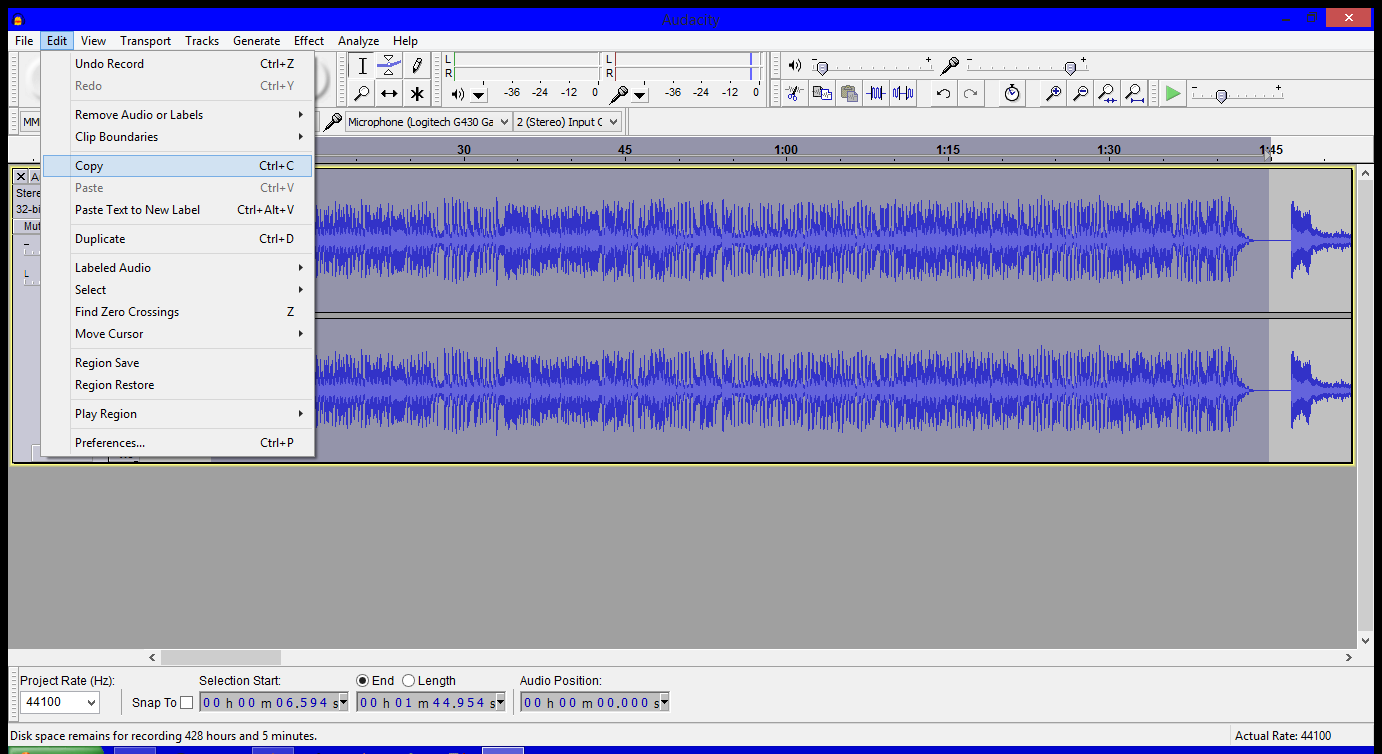
Task: Open the recording meter dropdown arrow
Action: 640,95
